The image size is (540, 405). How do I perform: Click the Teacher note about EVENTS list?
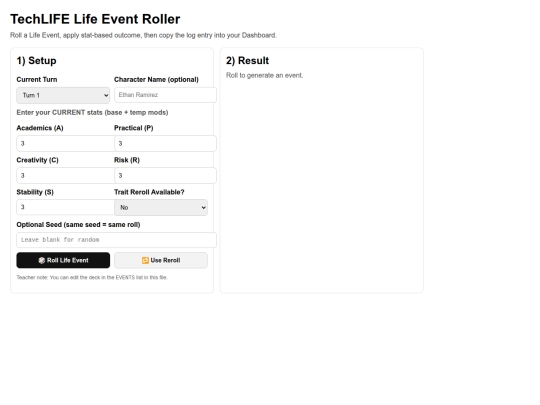(92, 278)
